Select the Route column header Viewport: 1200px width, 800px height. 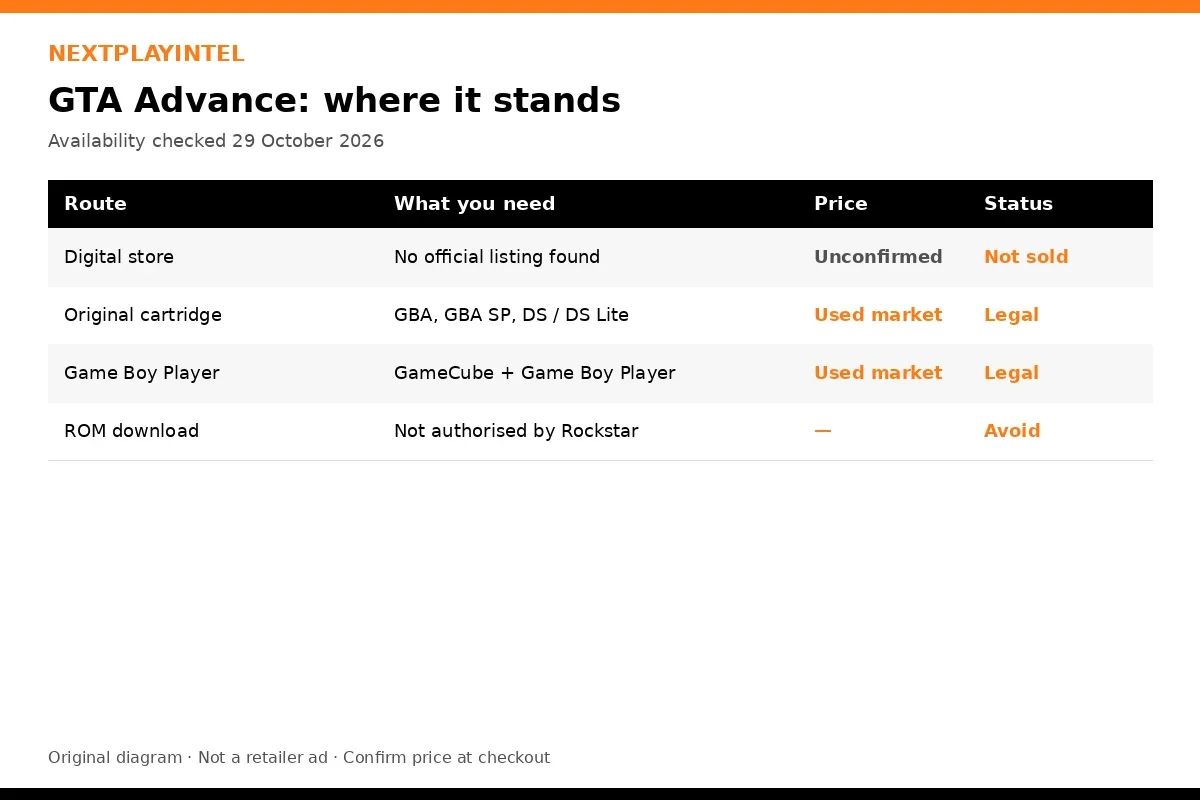tap(95, 204)
